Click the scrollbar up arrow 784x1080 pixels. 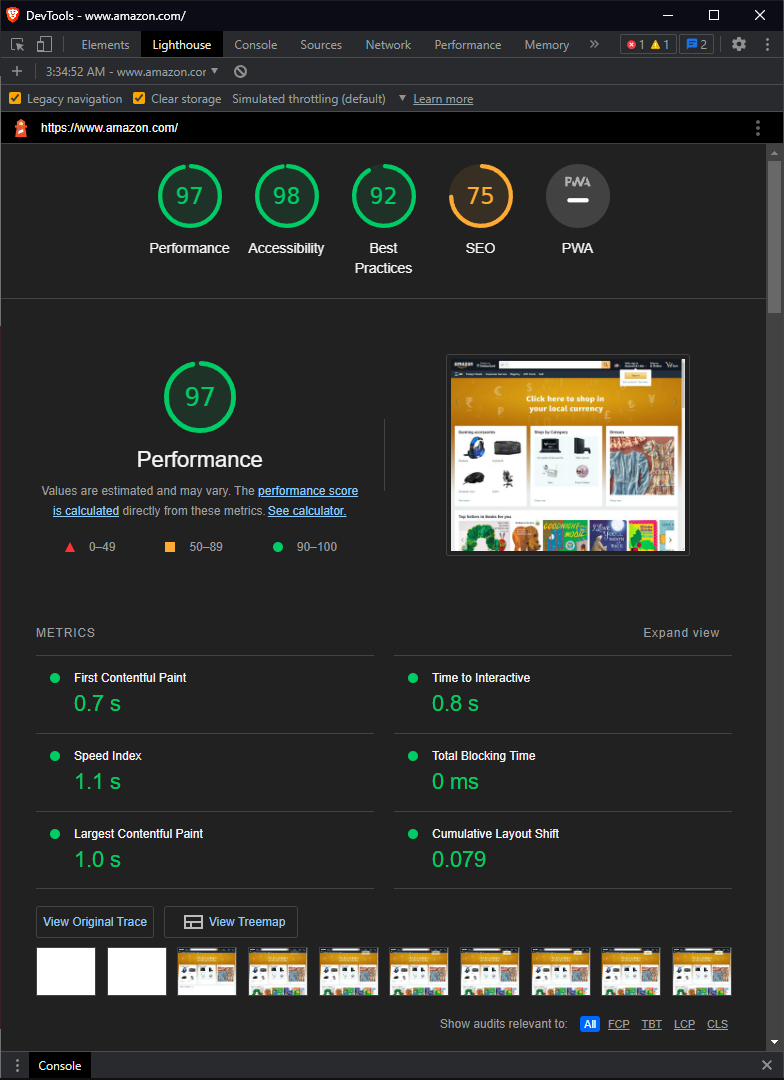[x=774, y=153]
